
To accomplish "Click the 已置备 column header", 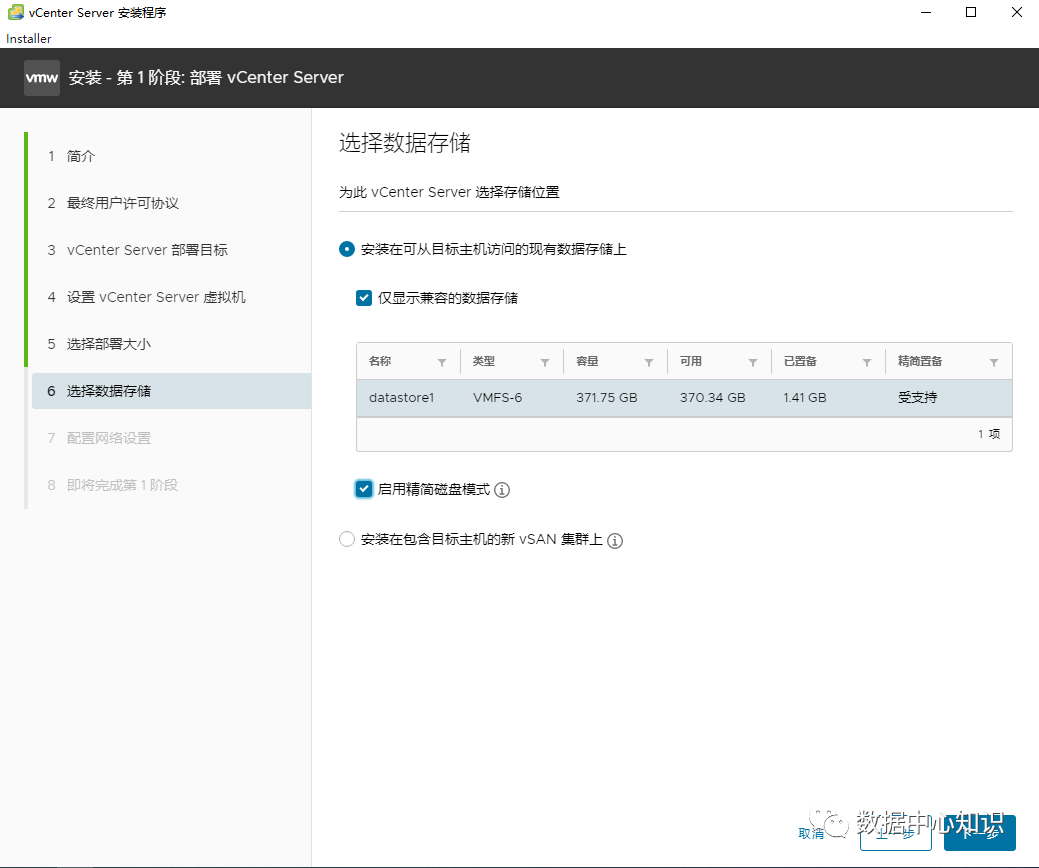I will pos(800,361).
